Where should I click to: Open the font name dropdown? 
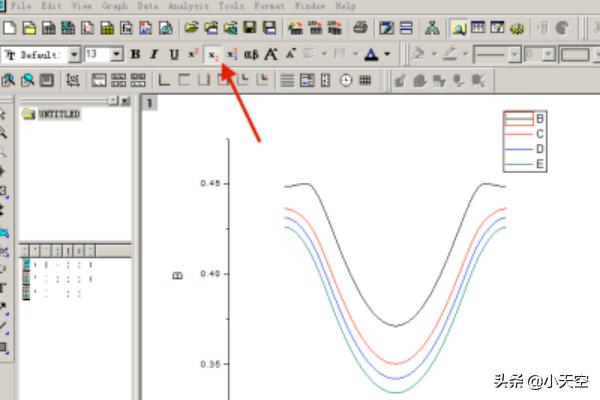point(73,54)
